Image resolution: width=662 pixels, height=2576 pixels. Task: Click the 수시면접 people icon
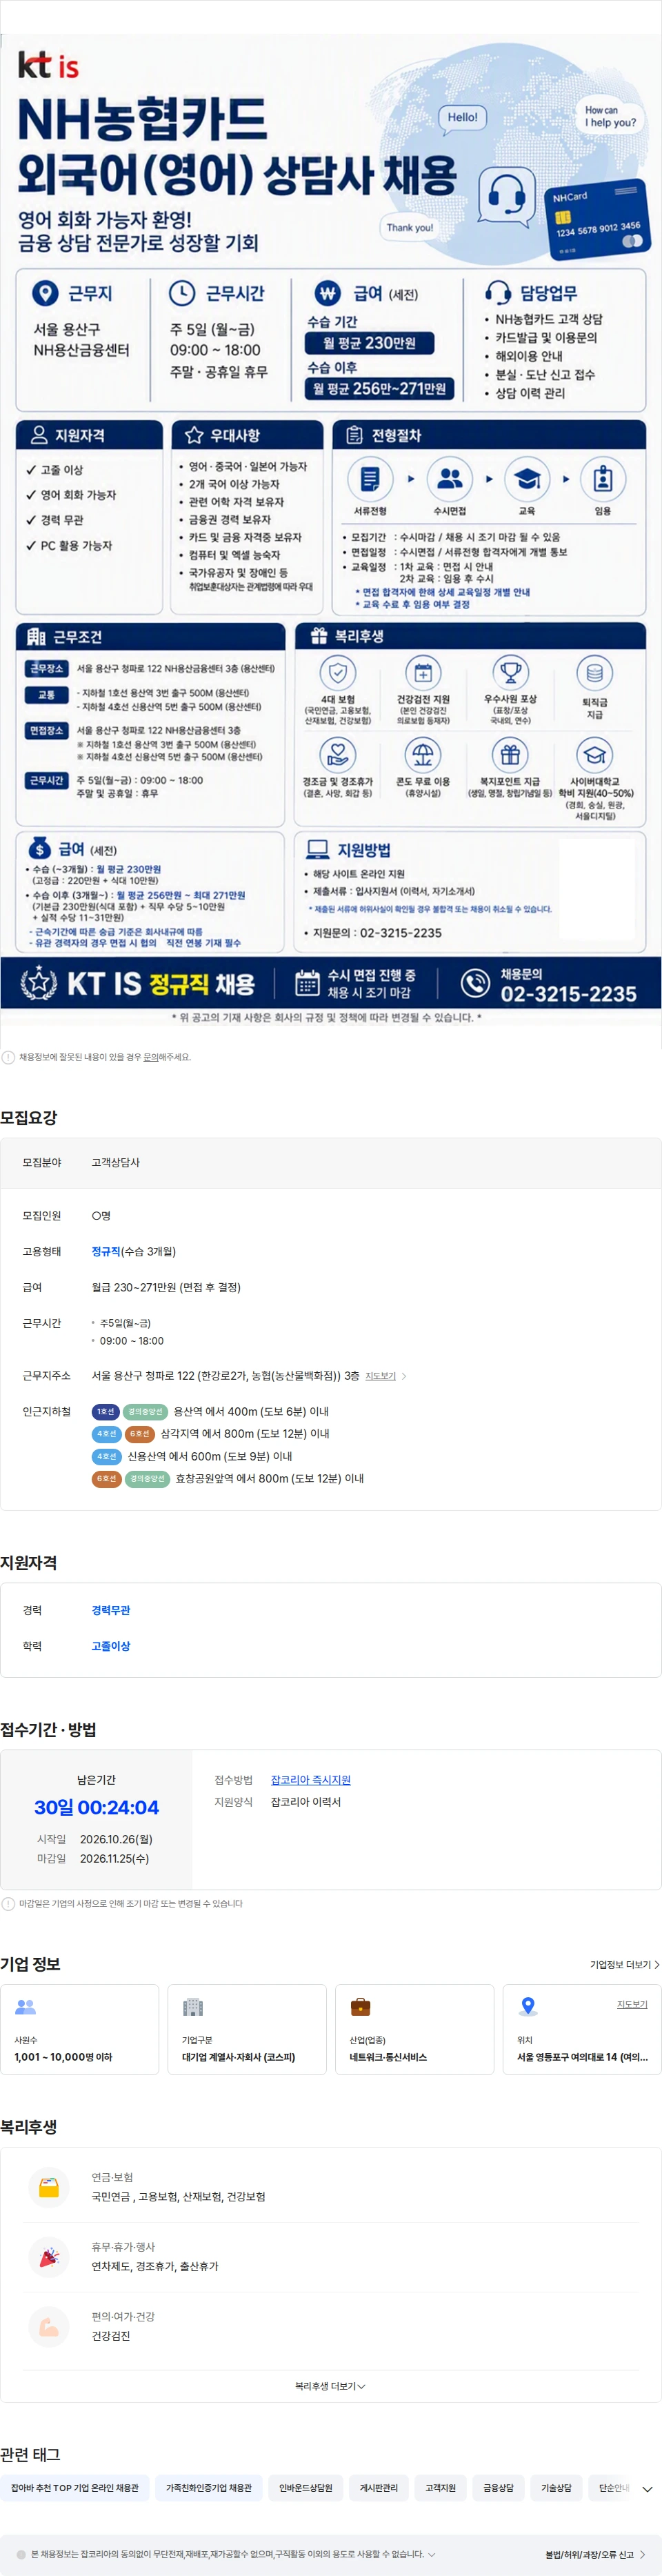450,479
